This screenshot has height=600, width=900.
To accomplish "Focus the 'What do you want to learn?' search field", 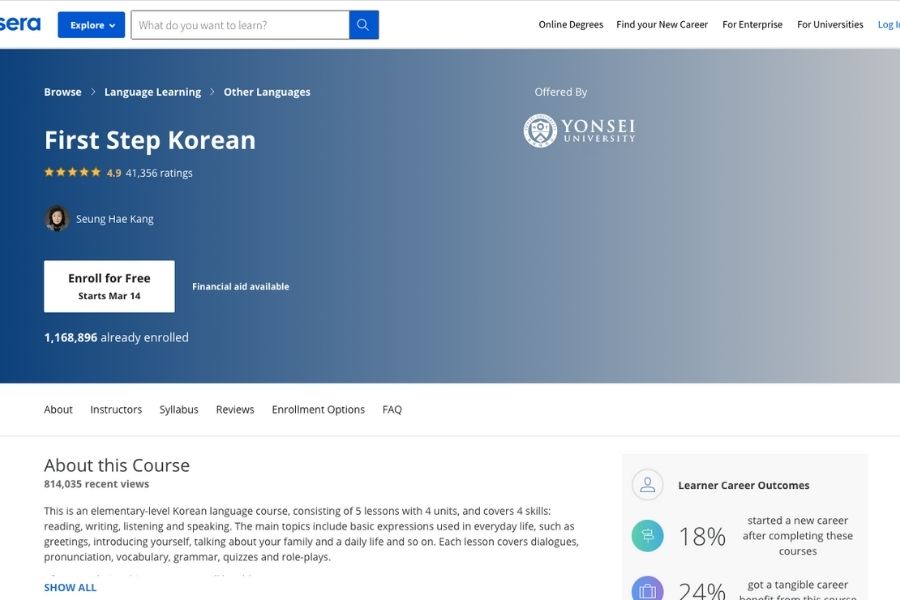I will 240,25.
